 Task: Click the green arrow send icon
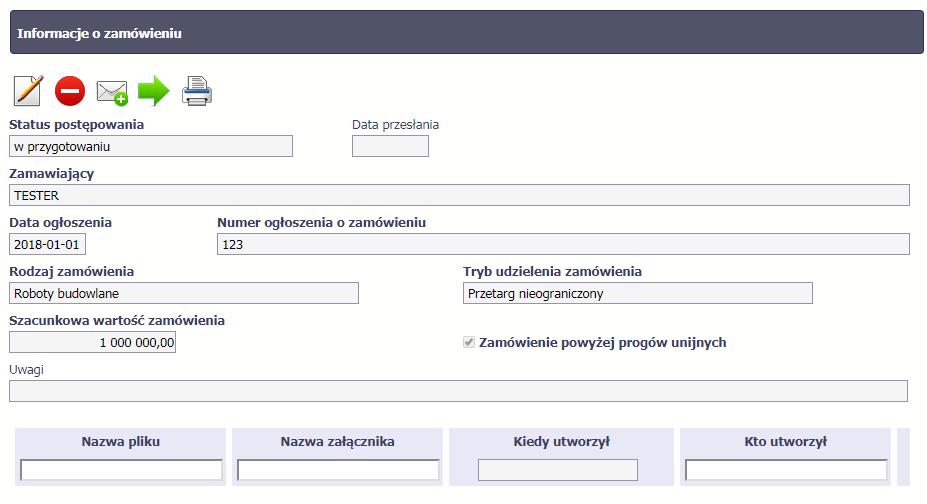(x=154, y=91)
